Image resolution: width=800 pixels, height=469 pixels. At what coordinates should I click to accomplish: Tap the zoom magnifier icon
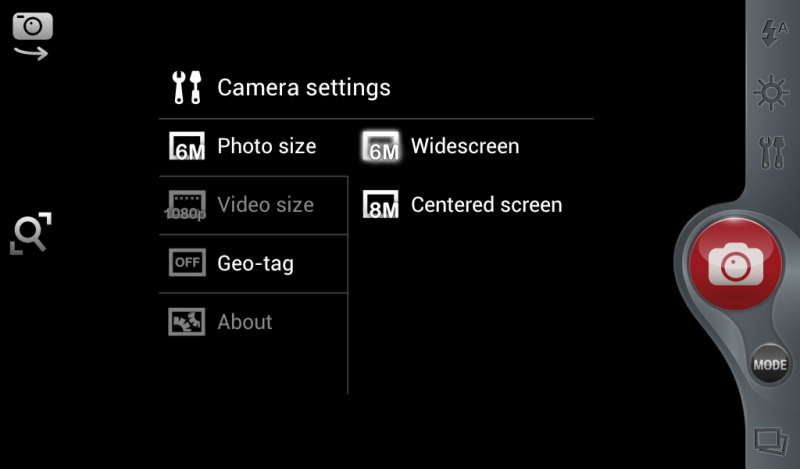pos(31,233)
